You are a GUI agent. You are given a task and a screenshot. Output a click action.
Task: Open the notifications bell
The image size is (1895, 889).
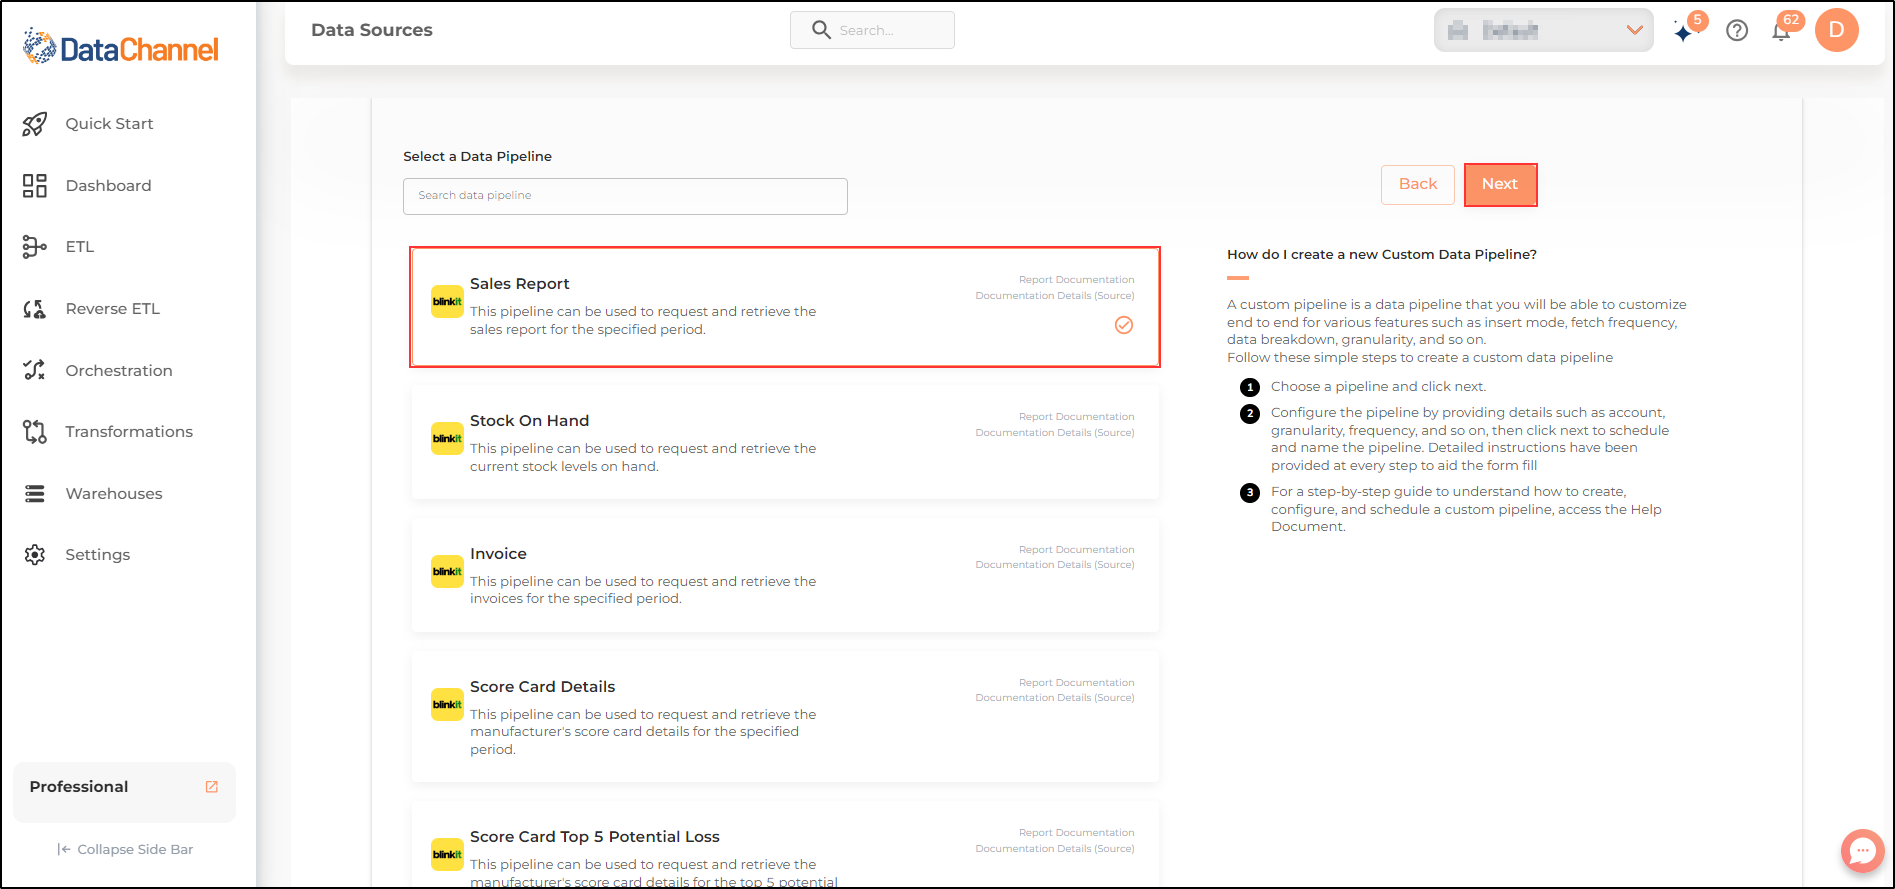pyautogui.click(x=1781, y=31)
